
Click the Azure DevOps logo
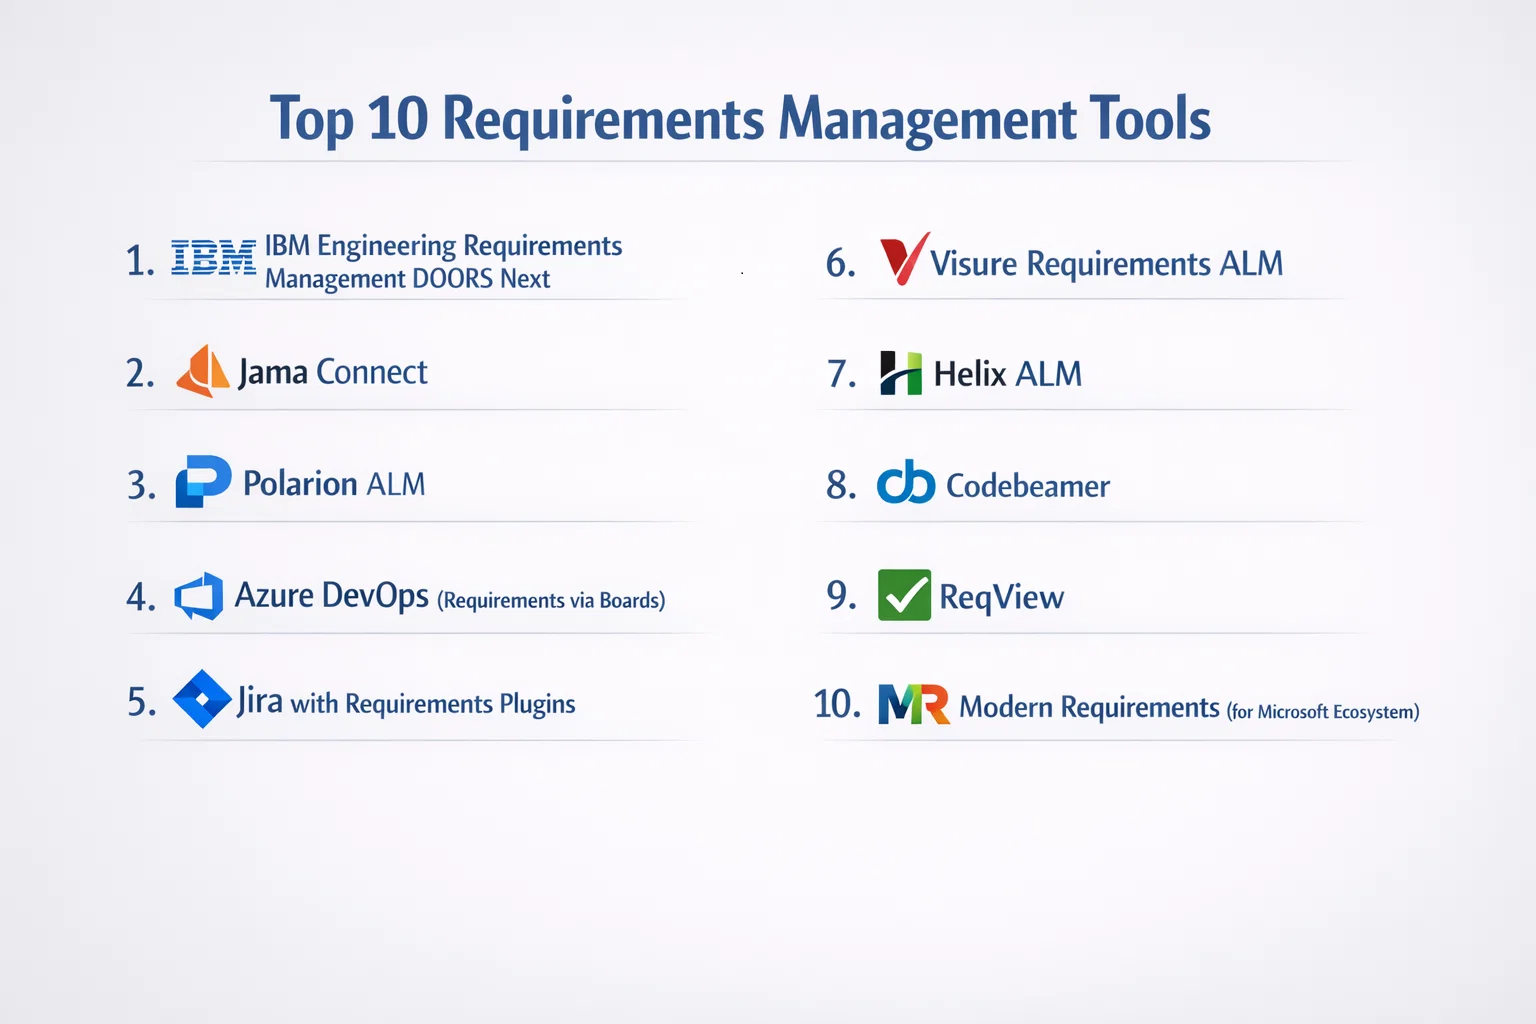[x=199, y=597]
